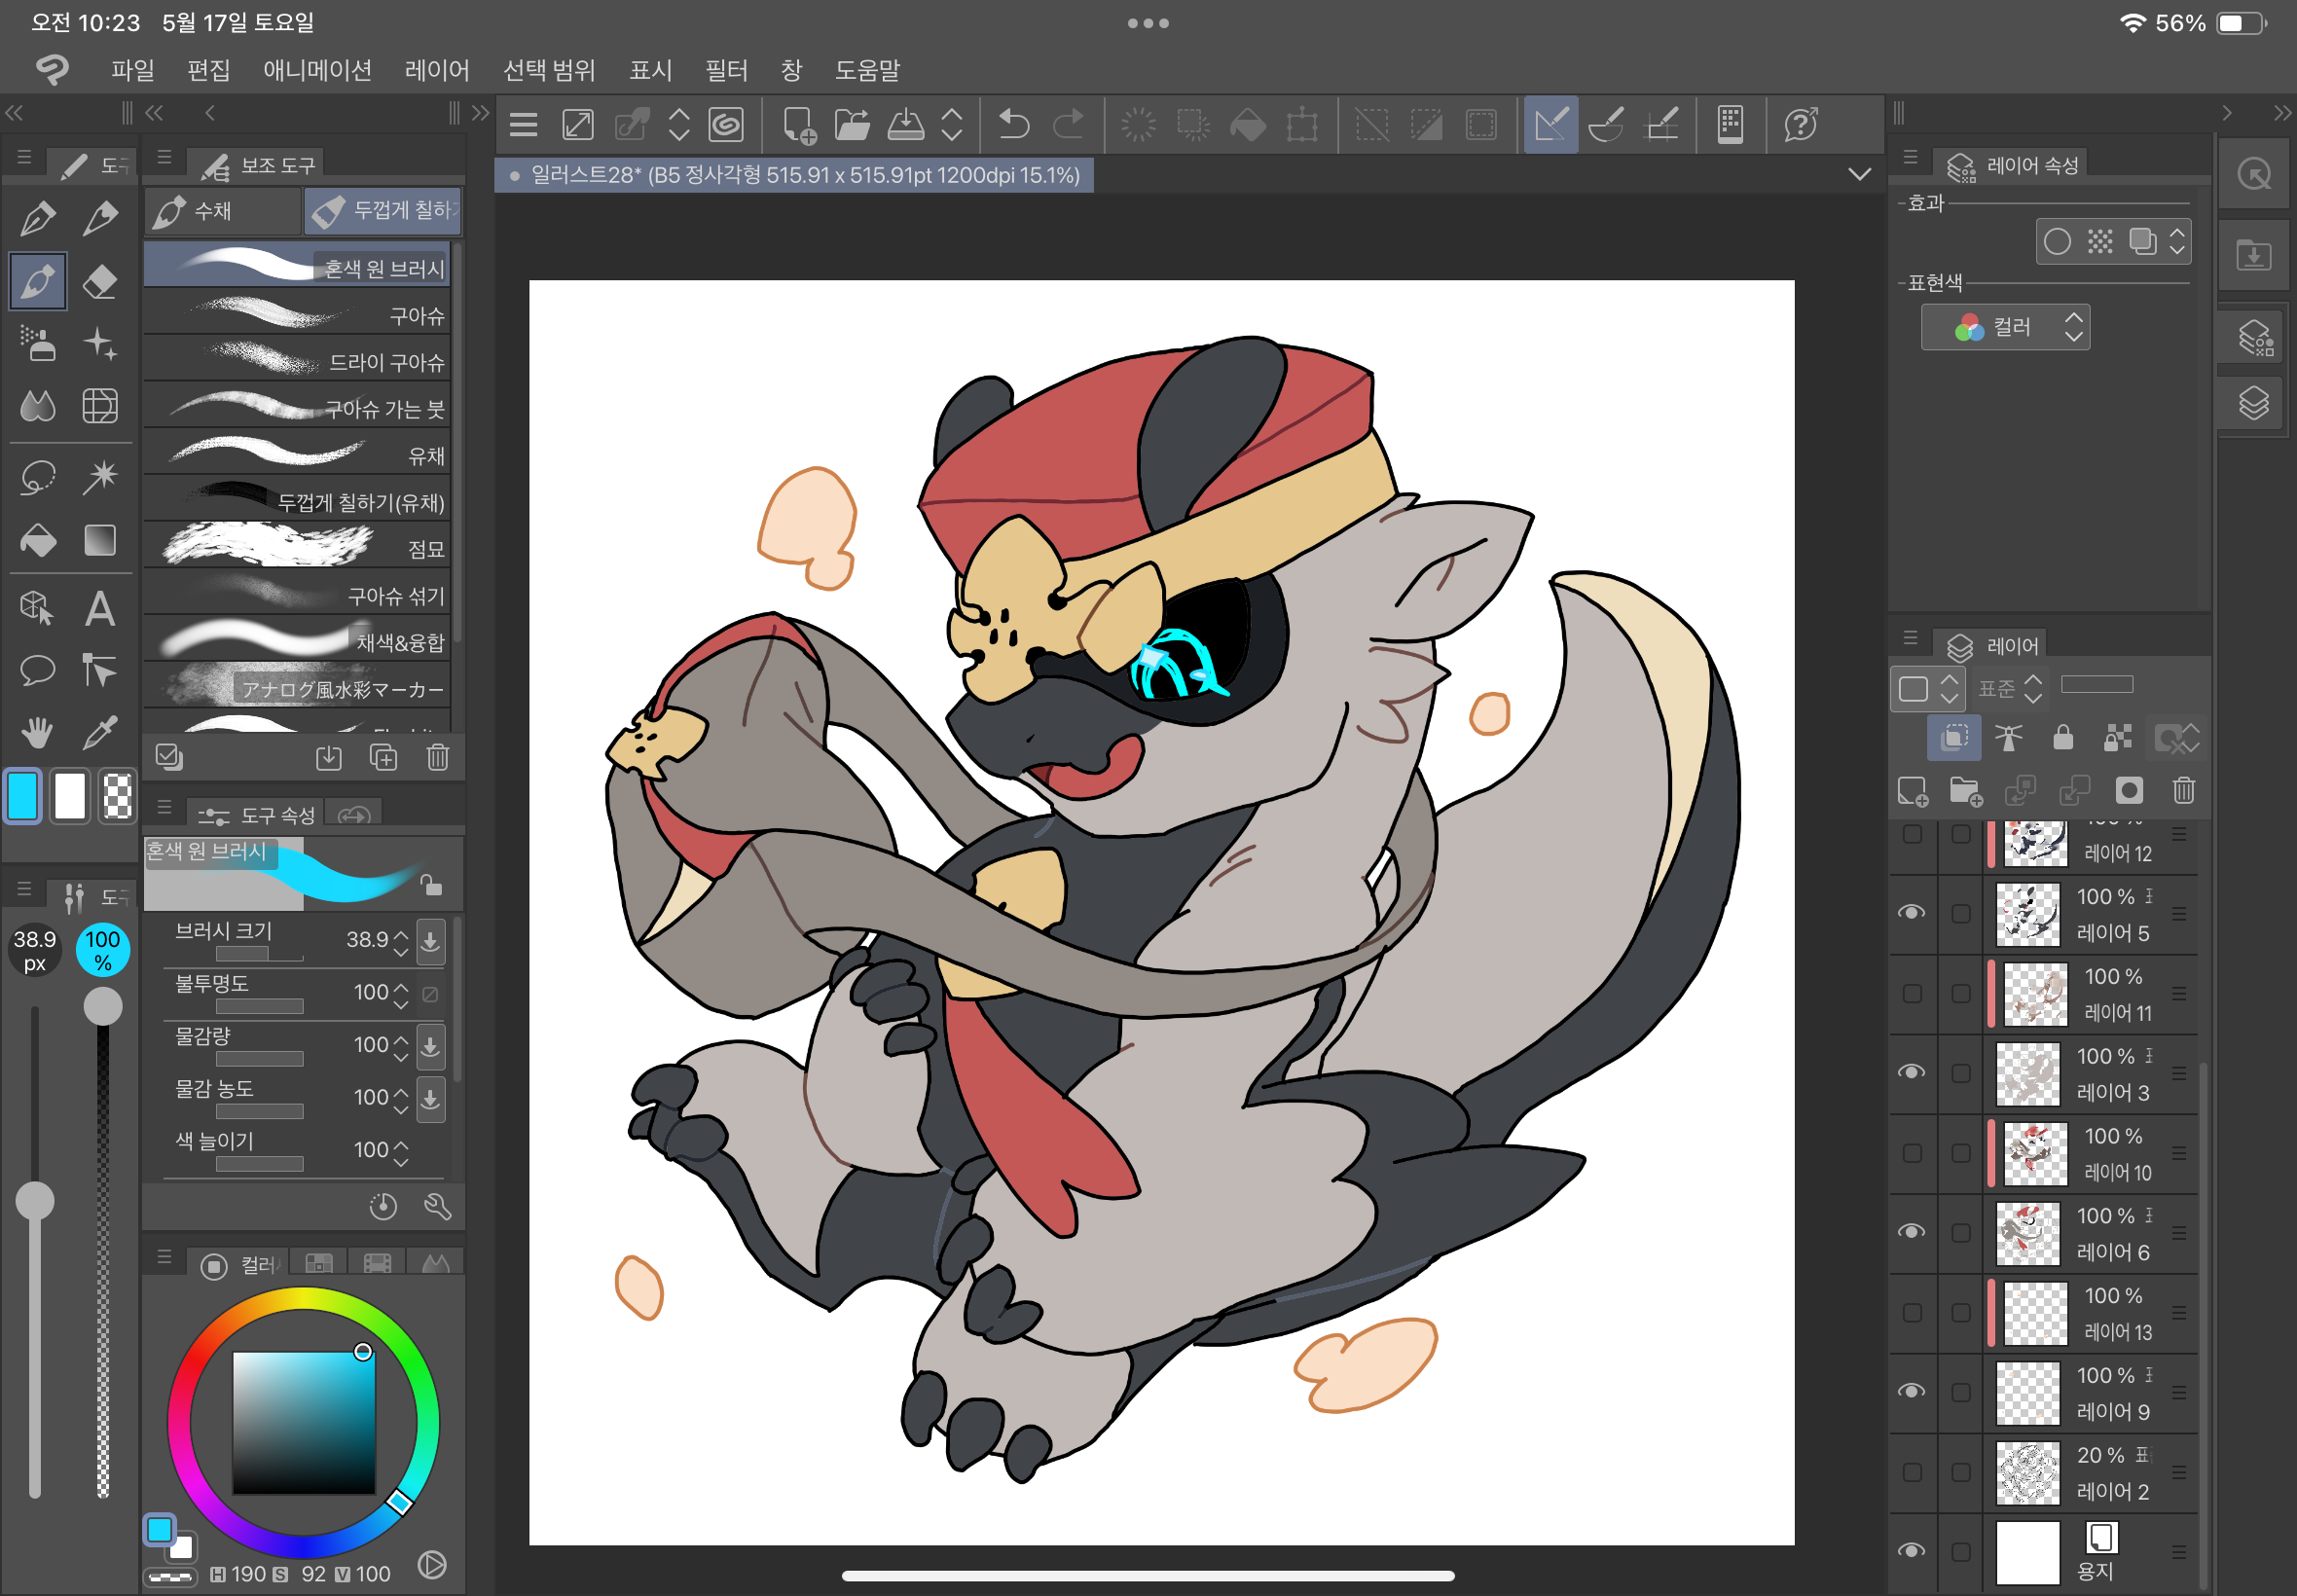The height and width of the screenshot is (1596, 2297).
Task: Lock the layer with padlock icon
Action: [2063, 738]
